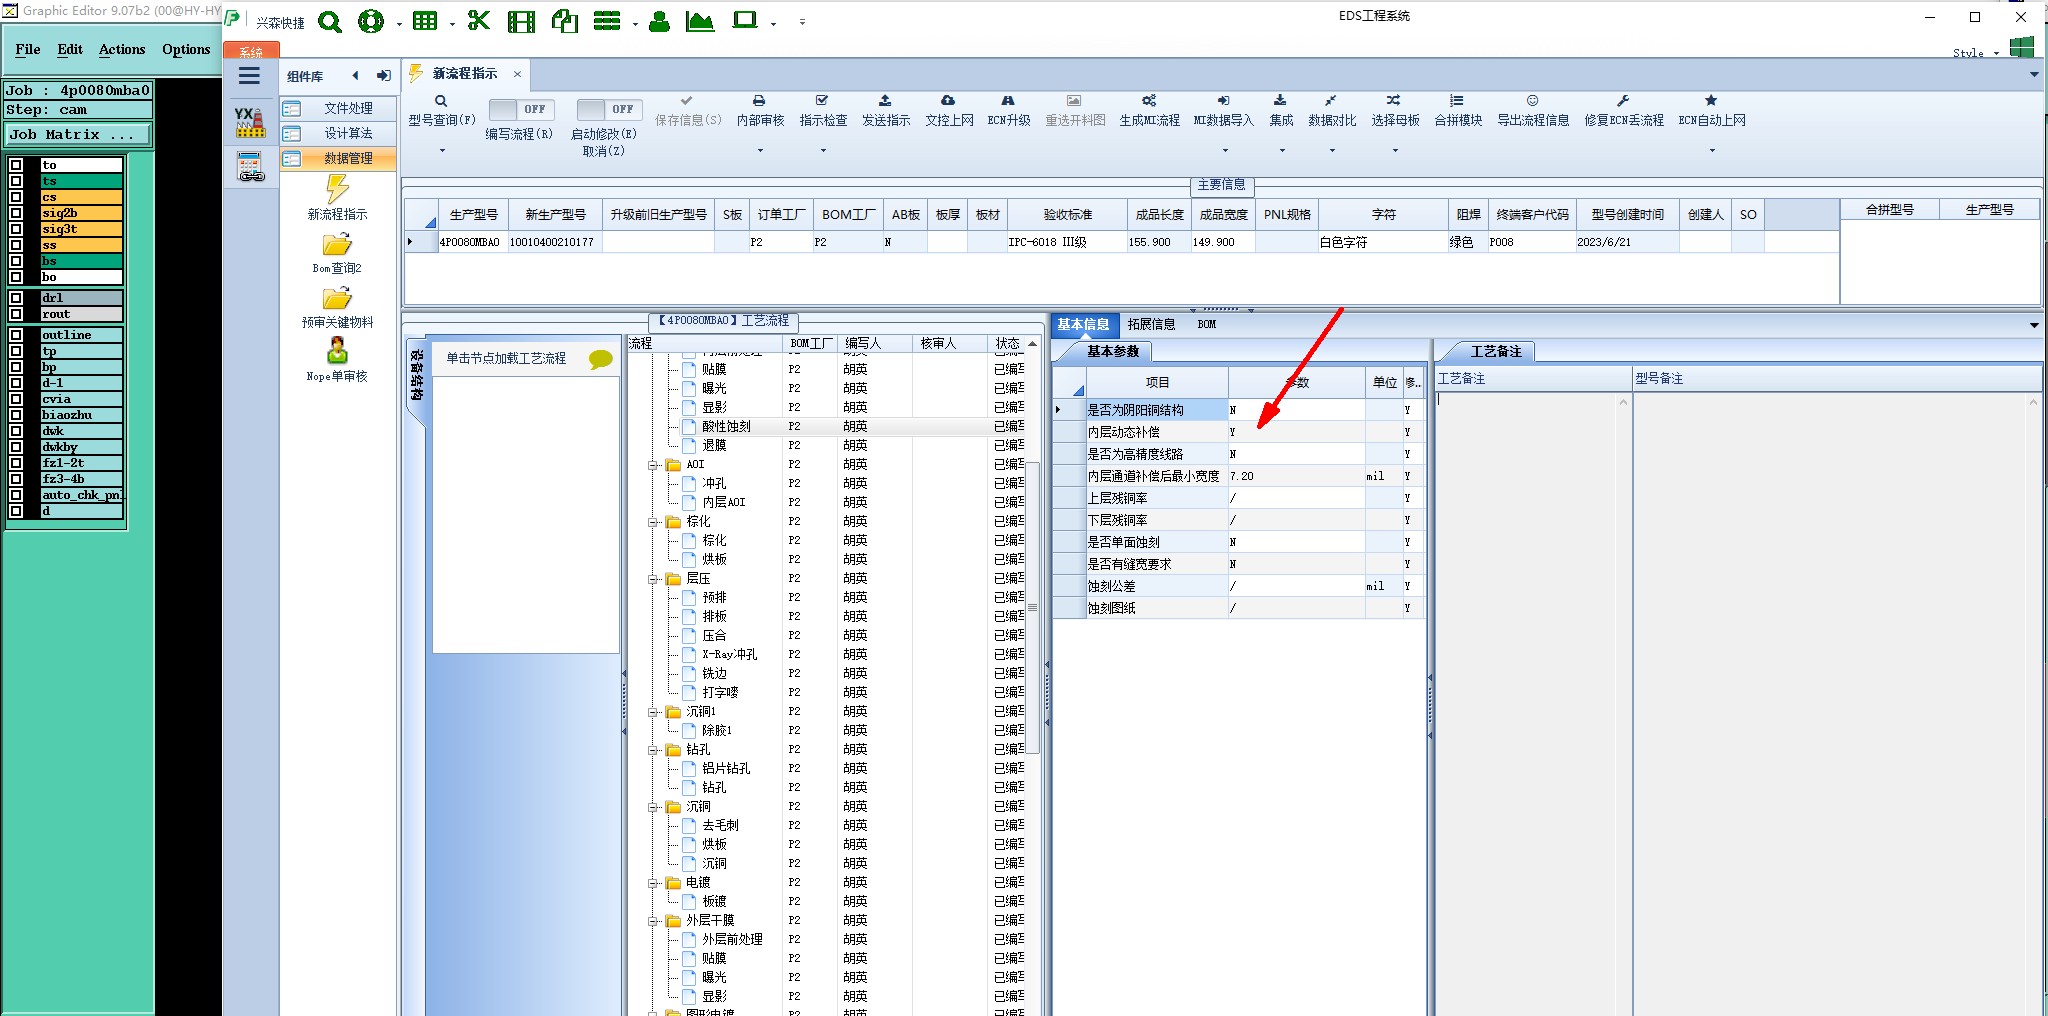The width and height of the screenshot is (2048, 1016).
Task: Collapse the 层压 folder node
Action: pos(653,579)
